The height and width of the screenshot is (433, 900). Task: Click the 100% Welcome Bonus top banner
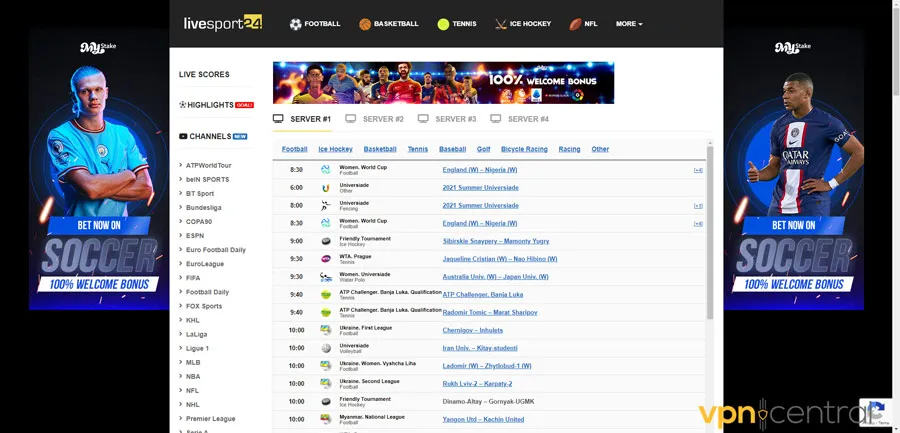(443, 83)
